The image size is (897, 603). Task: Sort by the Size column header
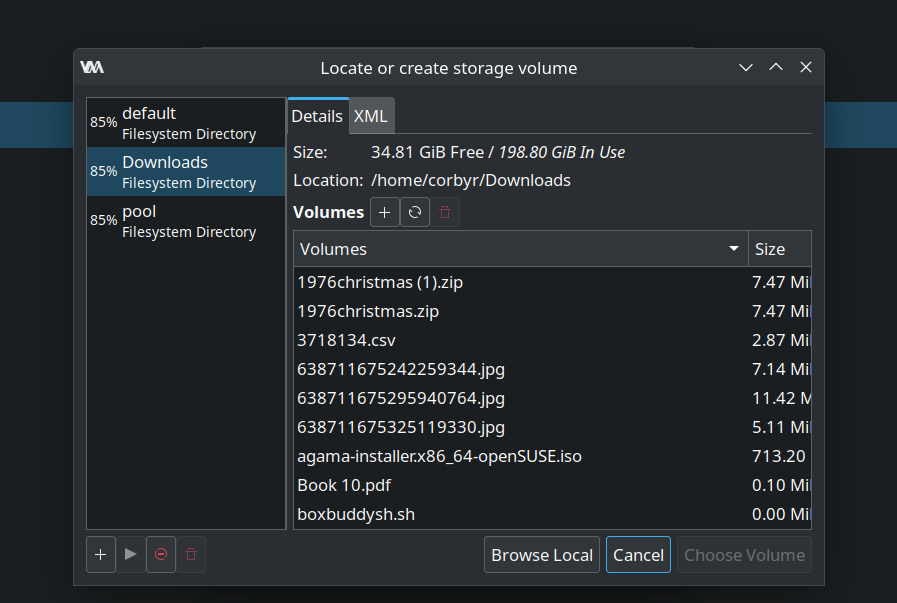pyautogui.click(x=780, y=249)
